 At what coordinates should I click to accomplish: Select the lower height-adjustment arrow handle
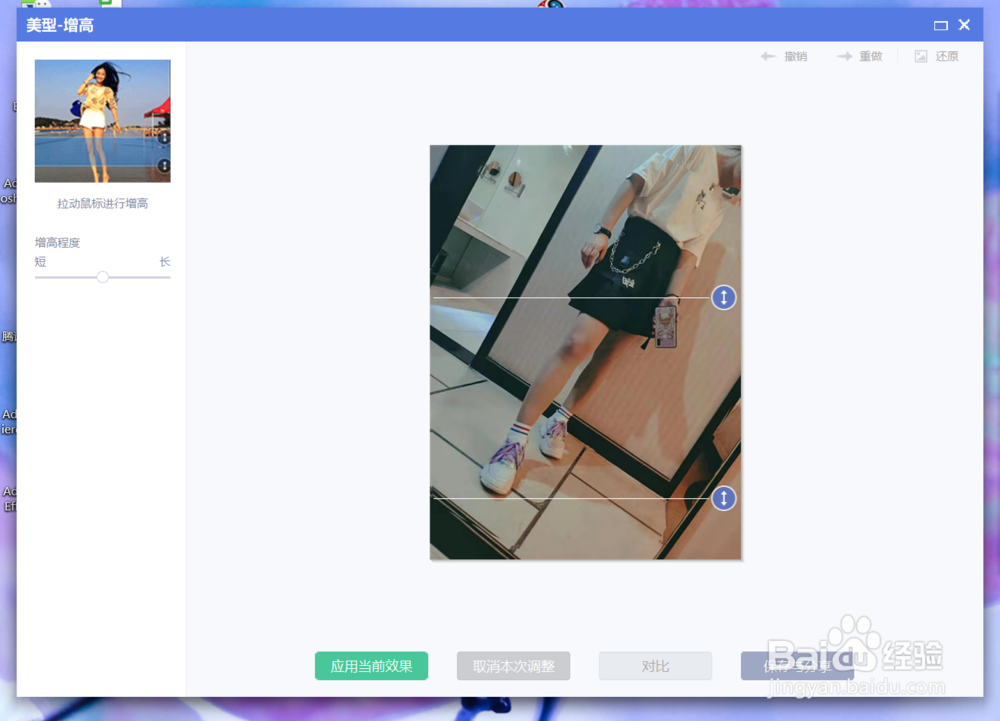tap(724, 498)
